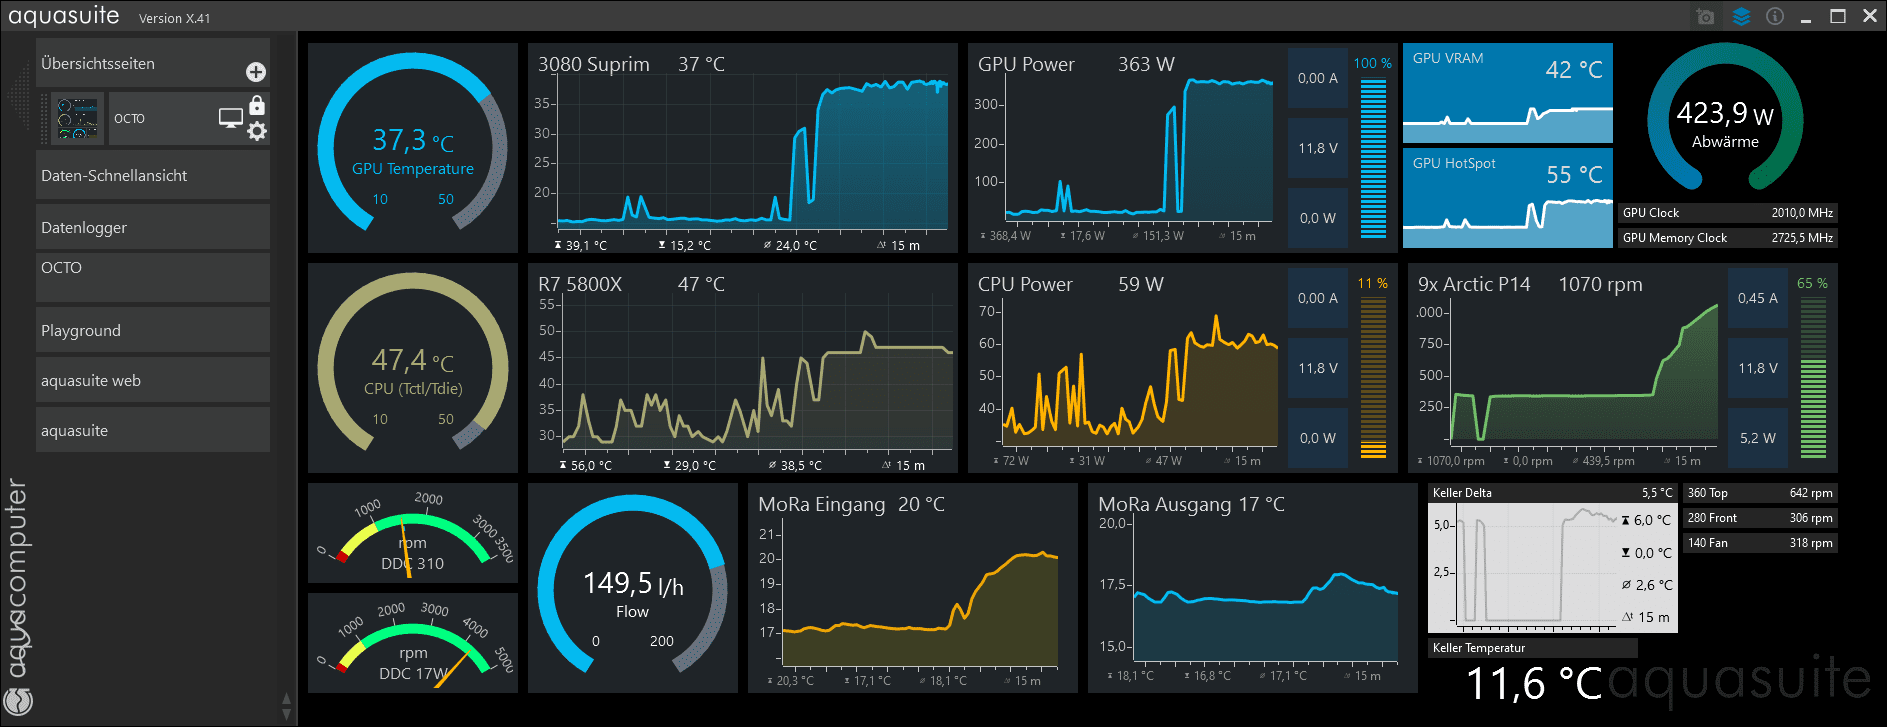Open the aquasuite section at sidebar bottom
Image resolution: width=1887 pixels, height=727 pixels.
tap(153, 430)
